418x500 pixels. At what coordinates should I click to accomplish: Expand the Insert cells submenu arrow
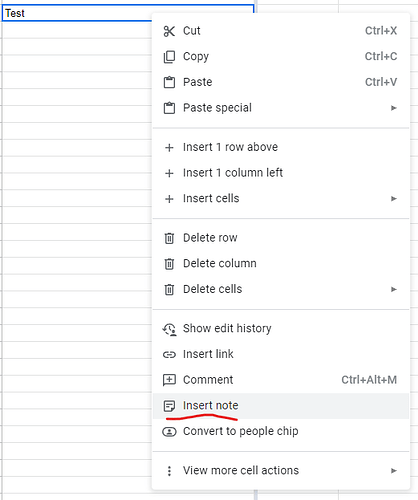(394, 199)
